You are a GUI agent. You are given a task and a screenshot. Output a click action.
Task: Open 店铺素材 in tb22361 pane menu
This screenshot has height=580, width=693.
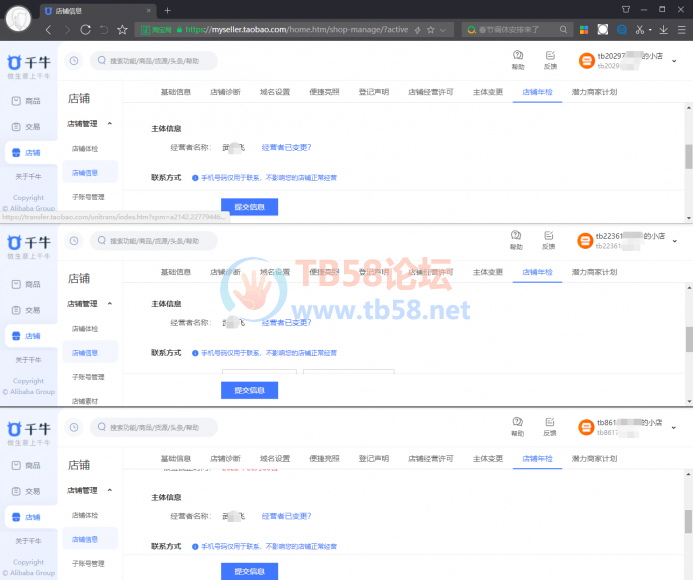pos(85,401)
